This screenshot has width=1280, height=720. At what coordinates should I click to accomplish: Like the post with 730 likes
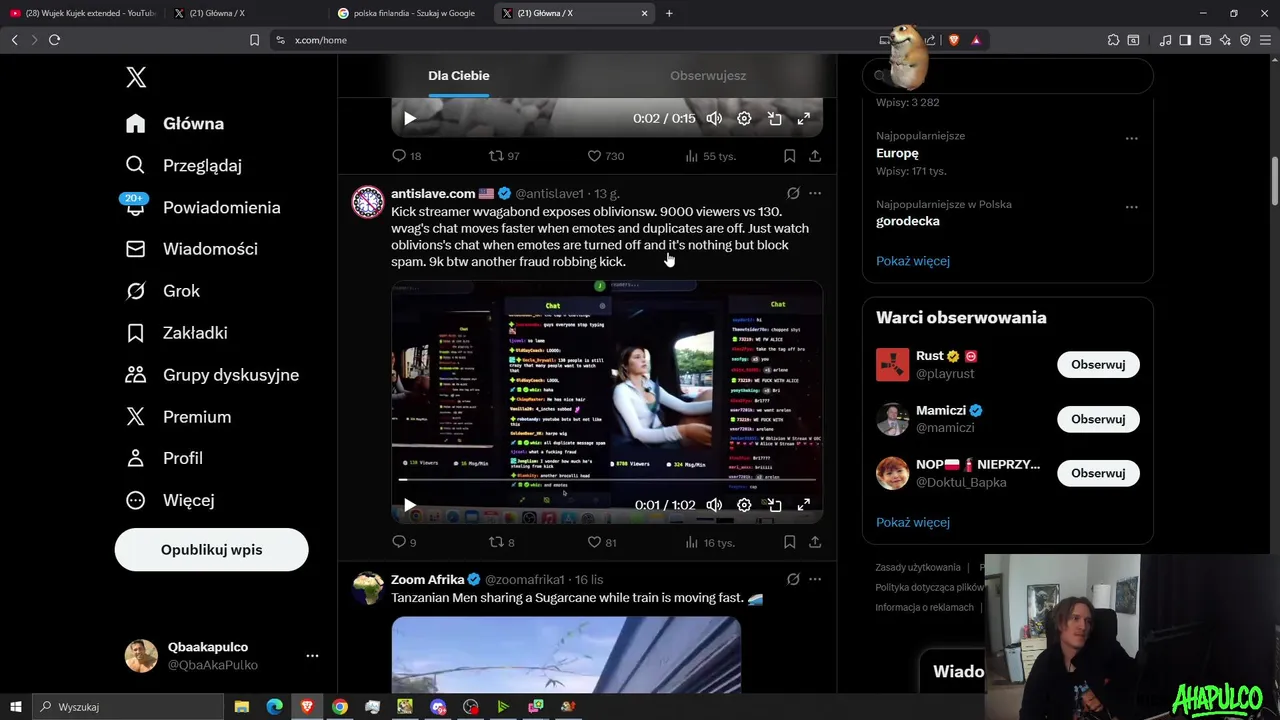[x=605, y=156]
